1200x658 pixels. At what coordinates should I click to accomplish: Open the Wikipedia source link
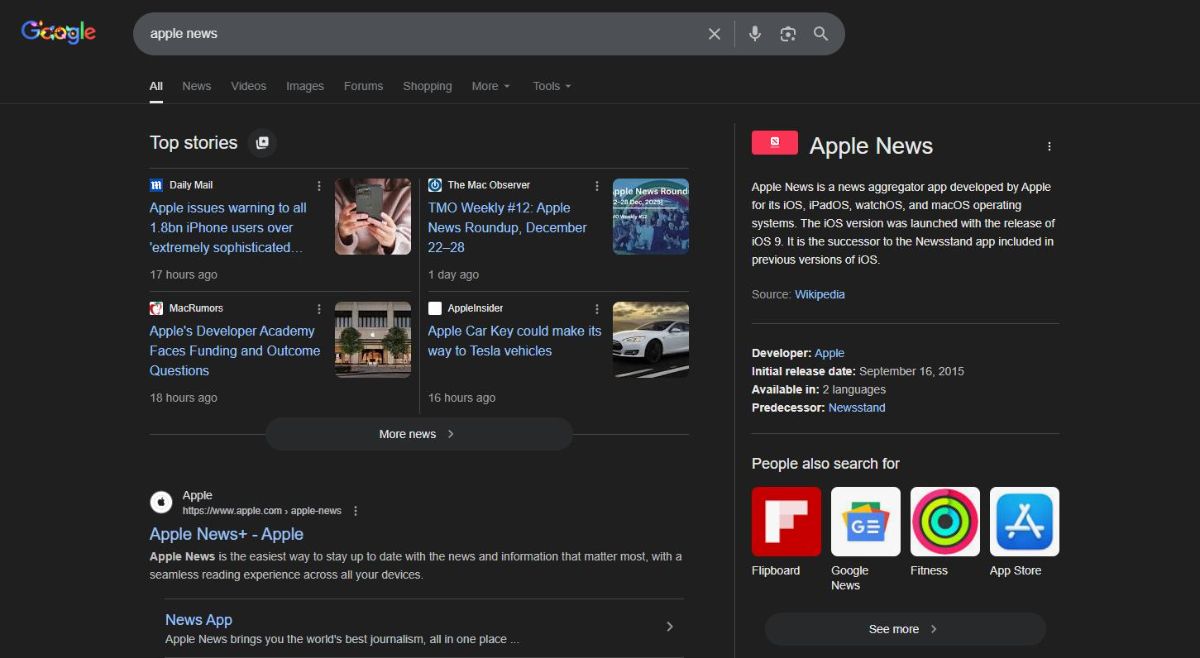click(x=819, y=295)
